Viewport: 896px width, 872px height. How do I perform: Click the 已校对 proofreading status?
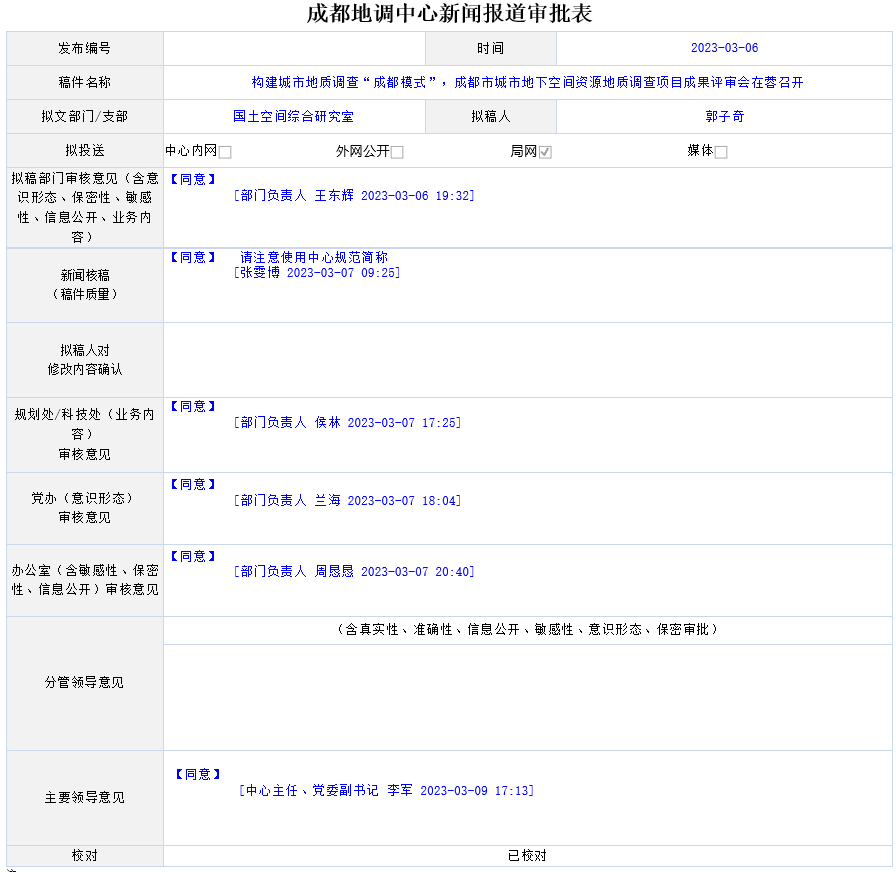(527, 856)
